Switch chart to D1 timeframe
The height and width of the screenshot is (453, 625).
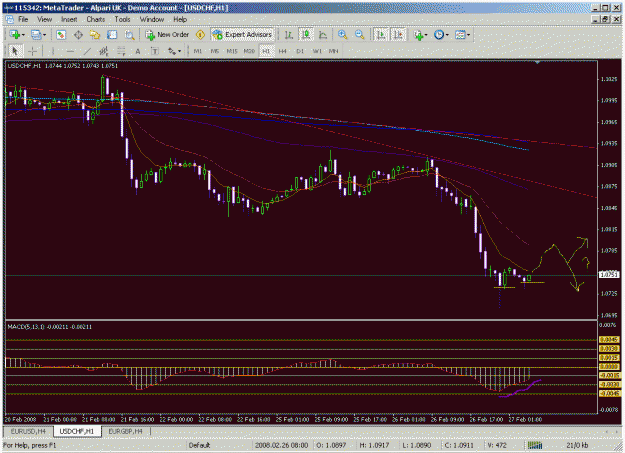pyautogui.click(x=300, y=51)
